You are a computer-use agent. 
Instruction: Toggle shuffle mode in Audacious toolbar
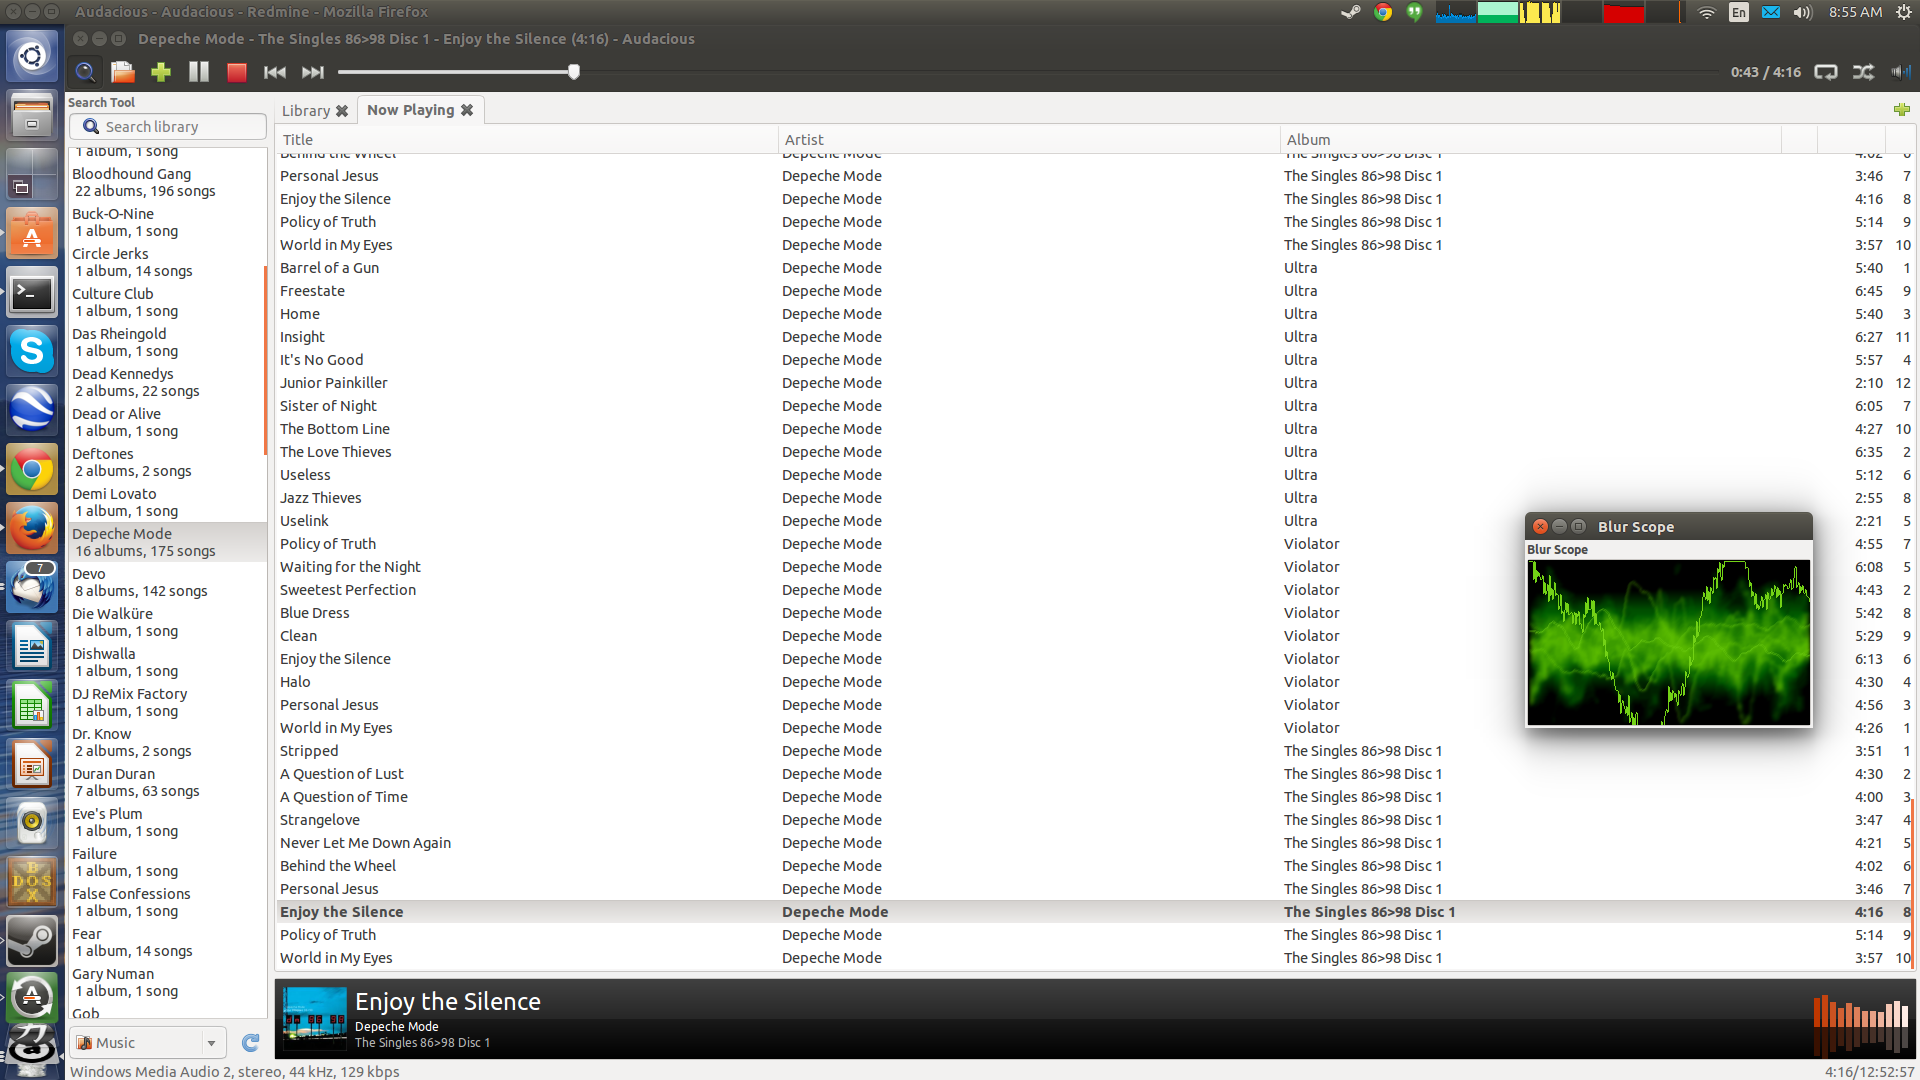tap(1864, 72)
